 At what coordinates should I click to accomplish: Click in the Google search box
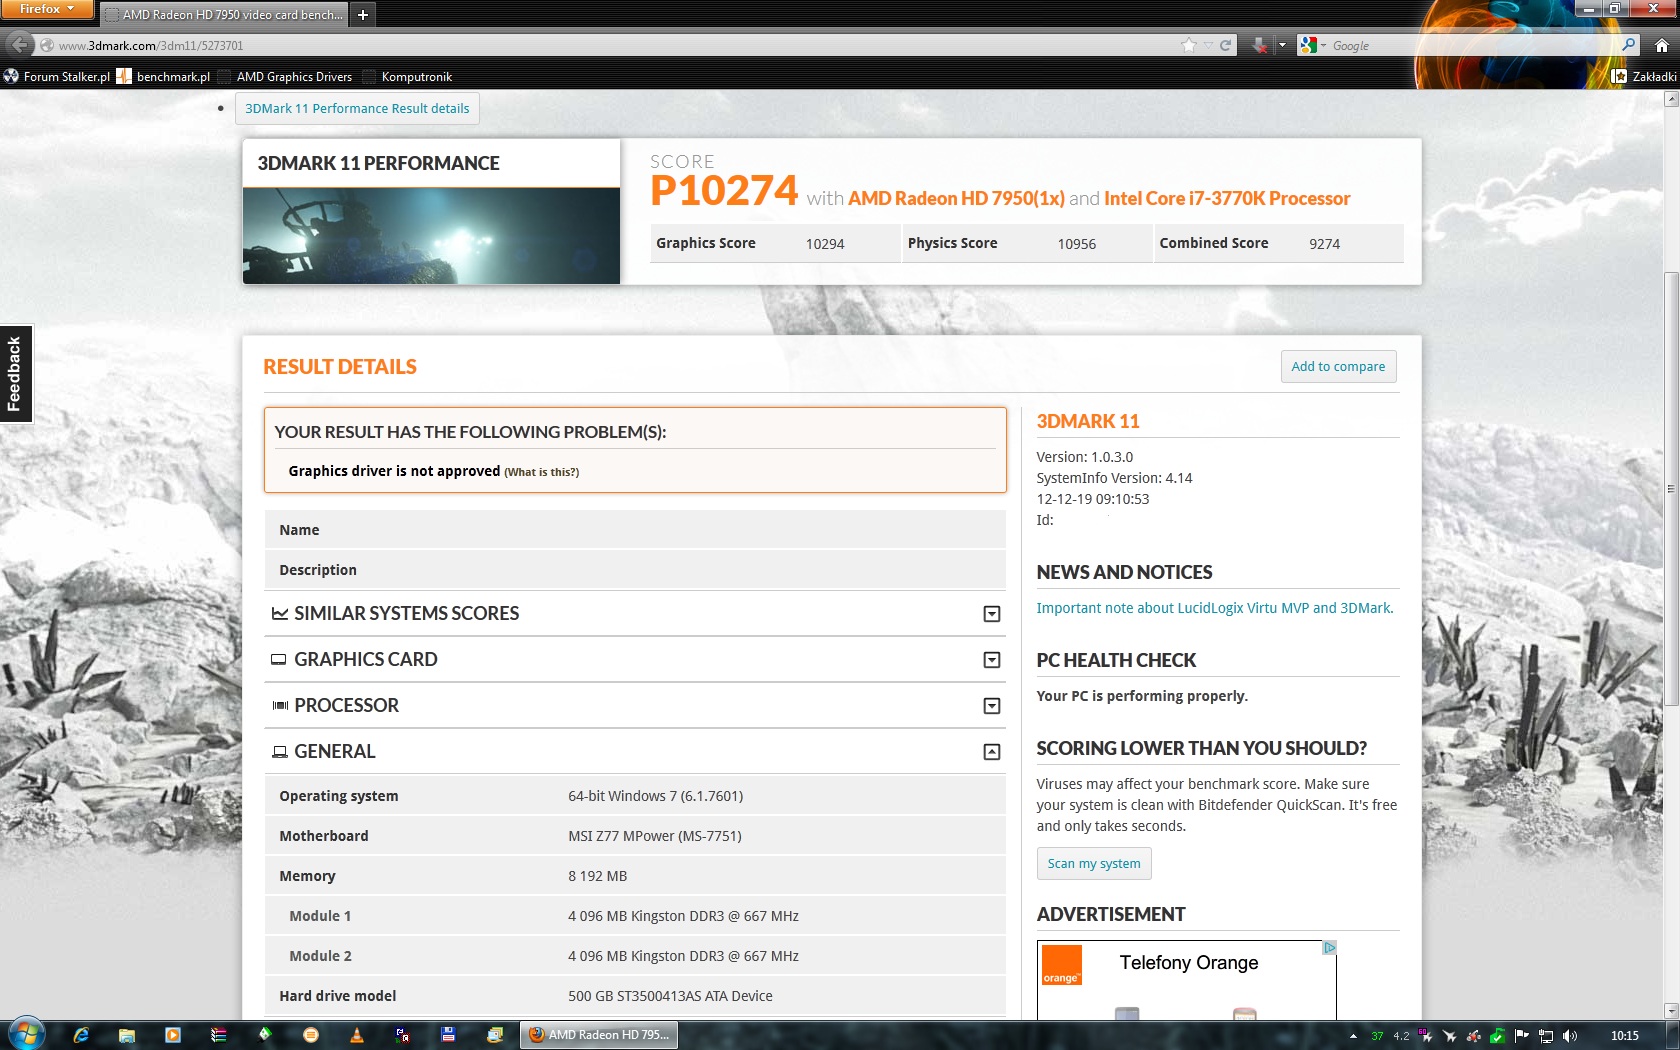pos(1470,45)
